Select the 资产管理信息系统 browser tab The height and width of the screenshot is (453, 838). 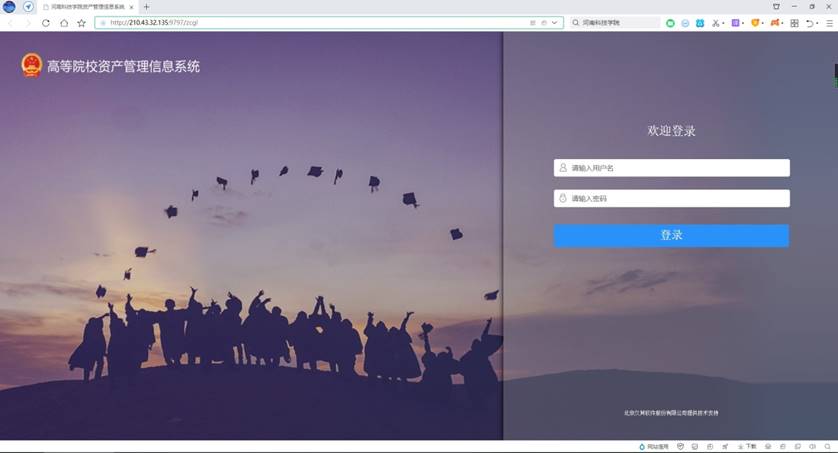88,7
